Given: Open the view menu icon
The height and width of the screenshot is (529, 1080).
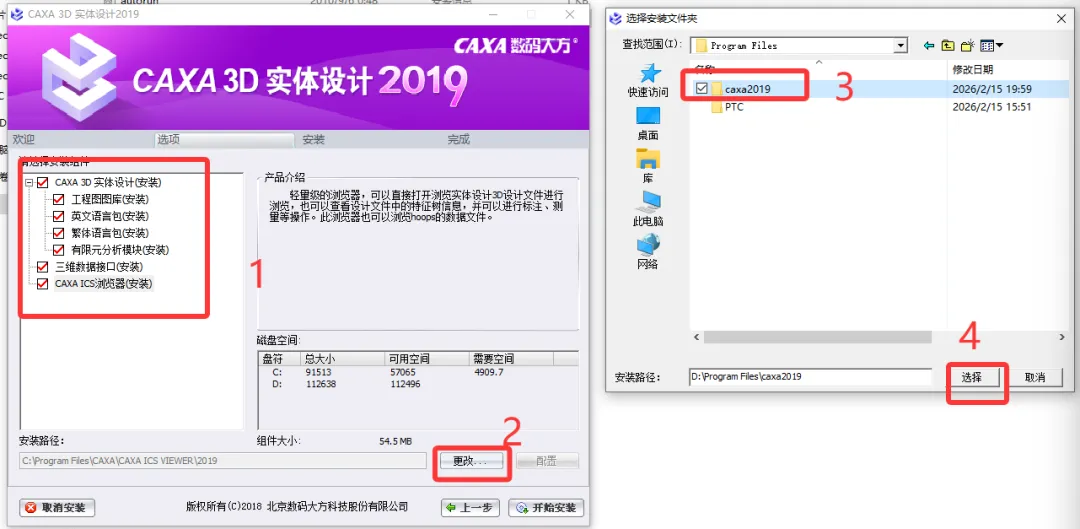Looking at the screenshot, I should point(987,45).
